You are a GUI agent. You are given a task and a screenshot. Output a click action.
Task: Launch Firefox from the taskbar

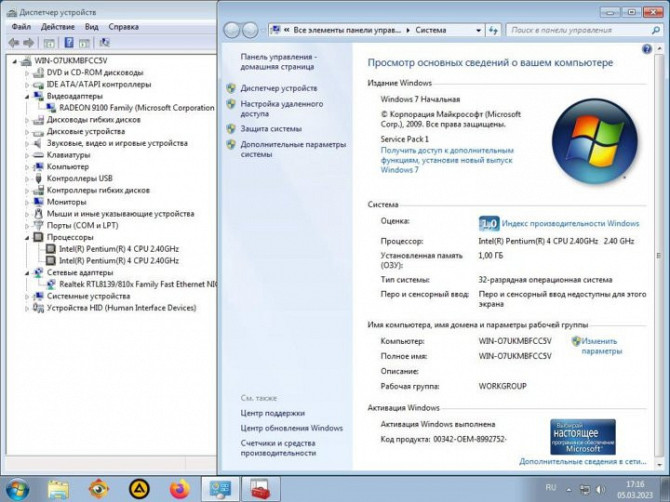180,490
